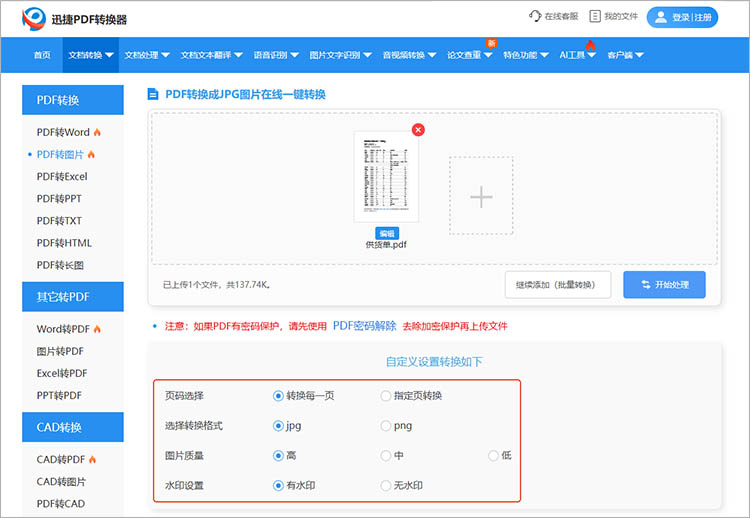Click the flame badge above AI工具
Screen dimensions: 750x518
(x=590, y=45)
